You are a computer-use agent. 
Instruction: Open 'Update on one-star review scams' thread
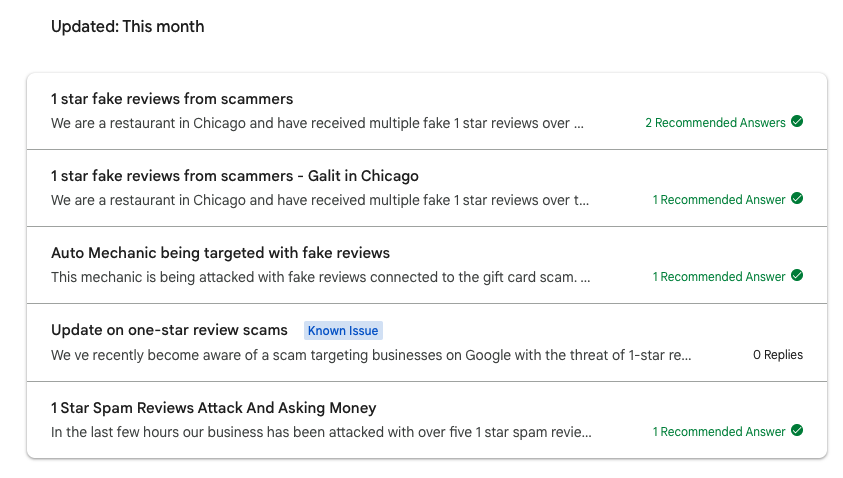click(169, 330)
